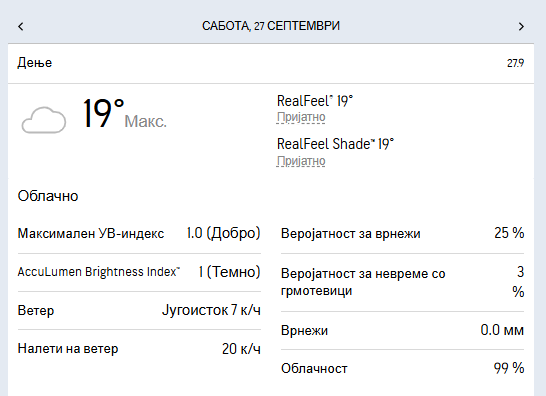
Task: Click the cloudy weather icon
Action: point(44,120)
